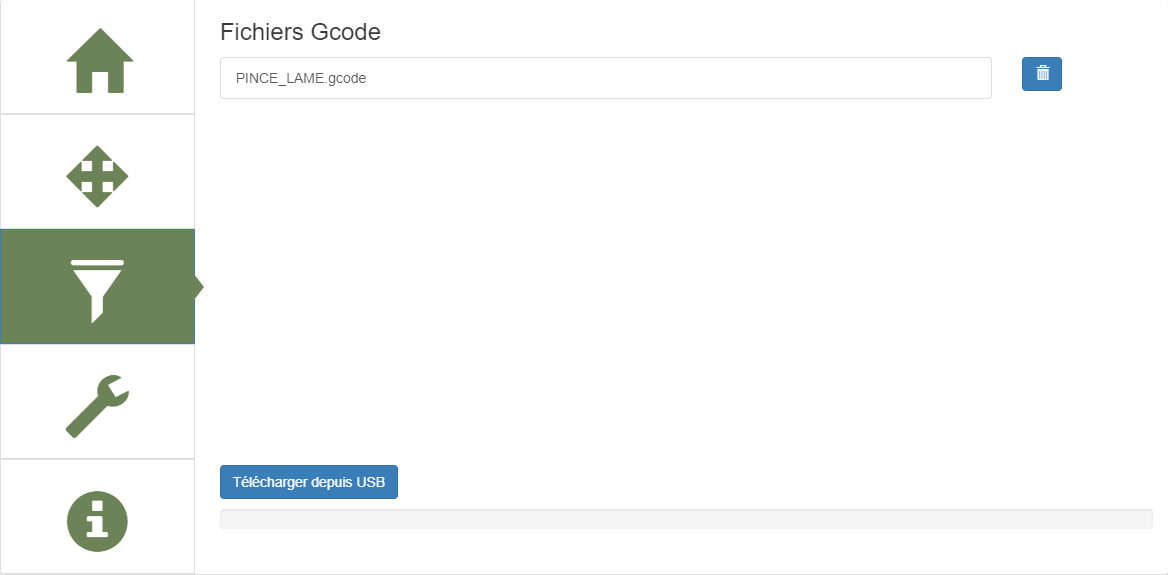Click the trash can icon
Image resolution: width=1168 pixels, height=575 pixels.
(1042, 74)
